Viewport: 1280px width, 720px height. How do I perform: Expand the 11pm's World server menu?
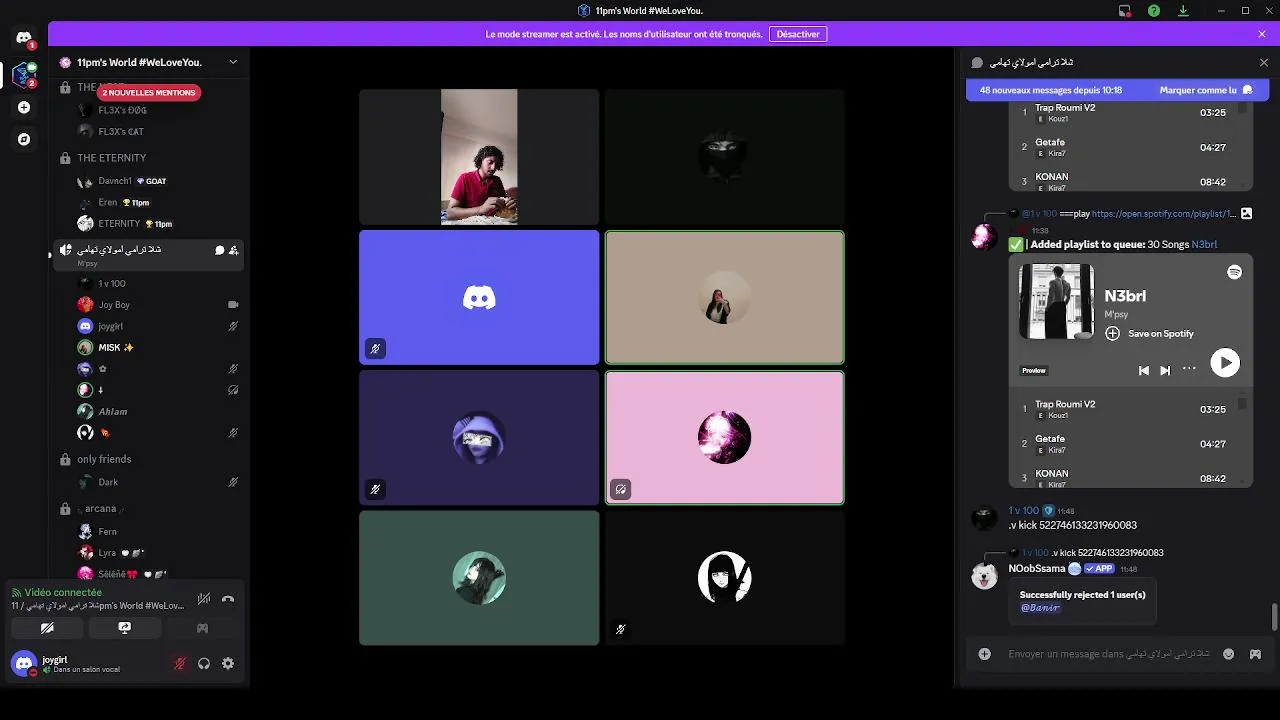233,62
